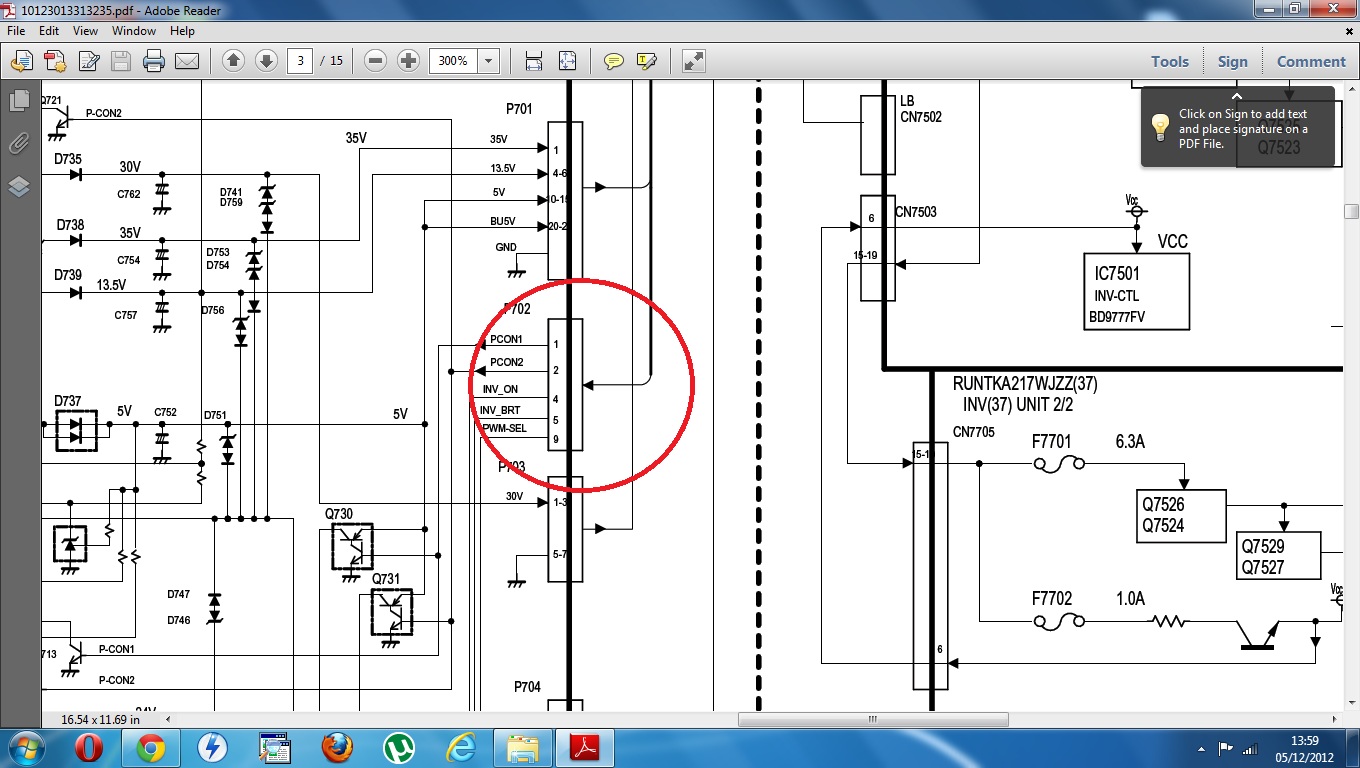Image resolution: width=1360 pixels, height=768 pixels.
Task: Click the Adobe Reader taskbar button
Action: click(584, 748)
